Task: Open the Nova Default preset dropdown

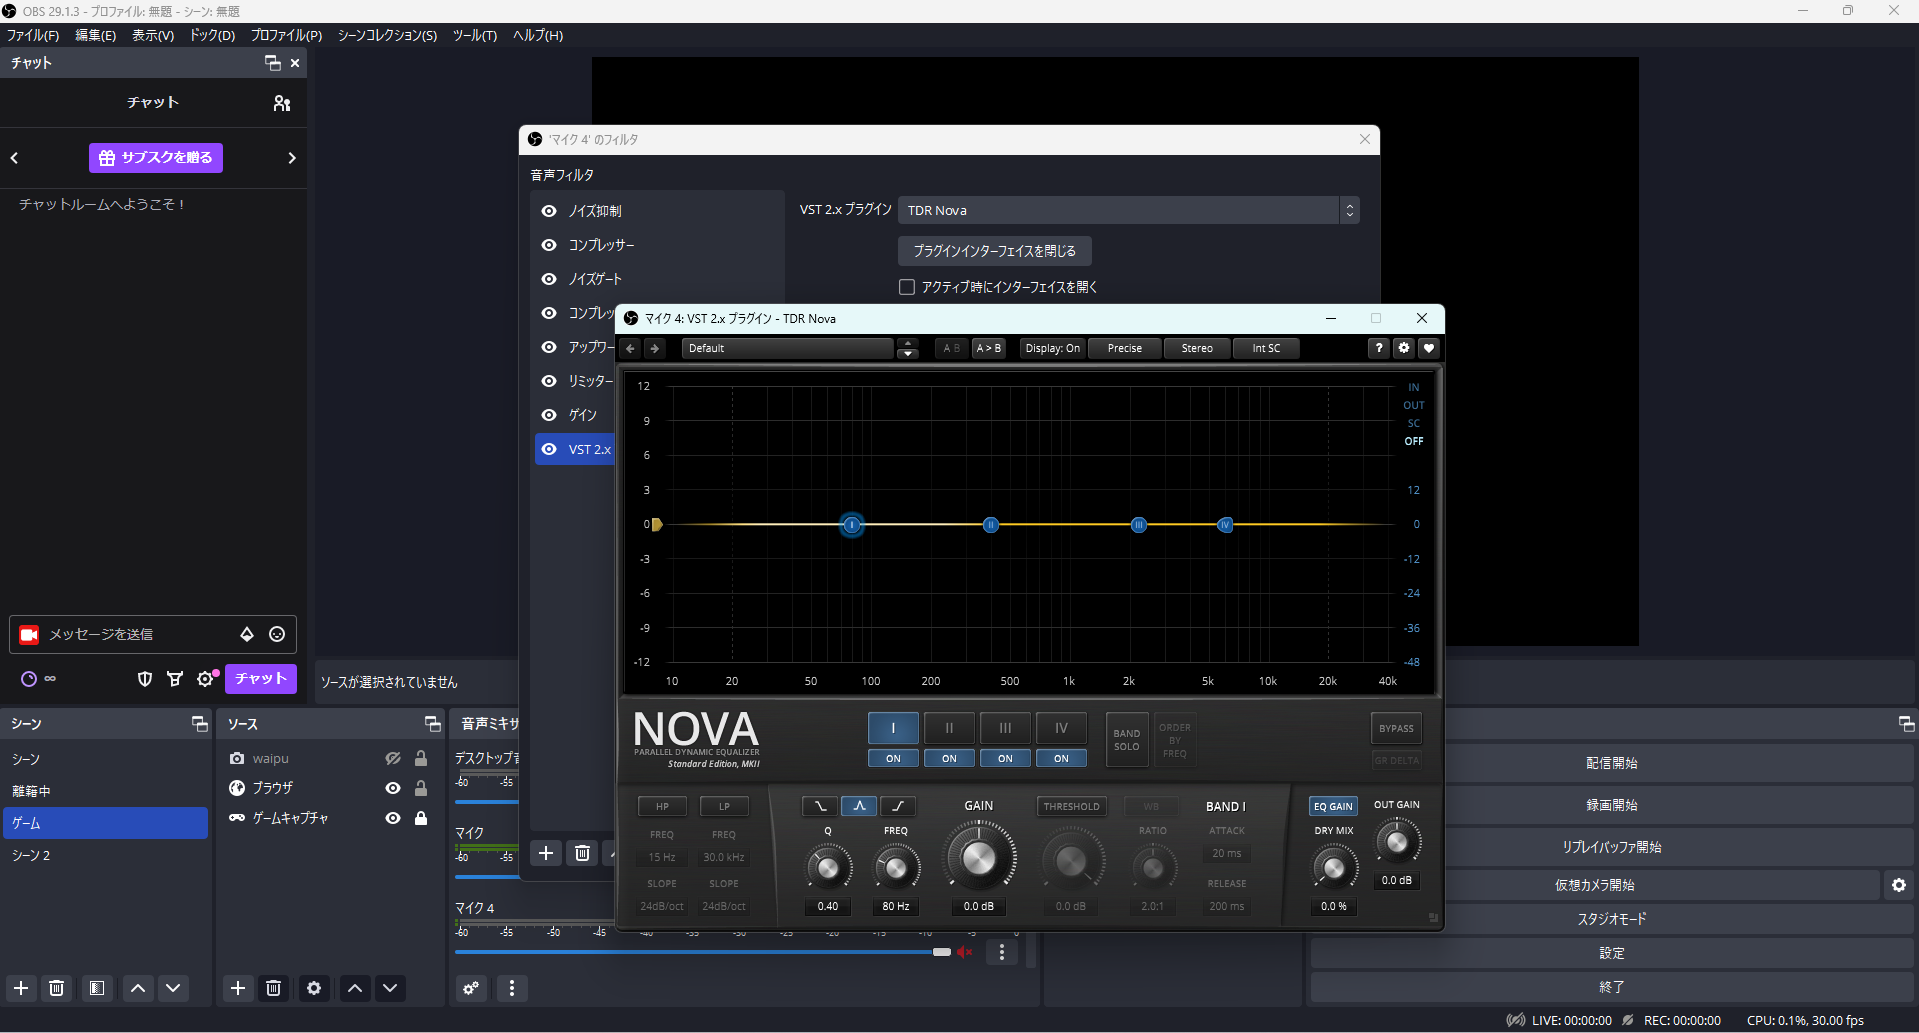Action: point(788,348)
